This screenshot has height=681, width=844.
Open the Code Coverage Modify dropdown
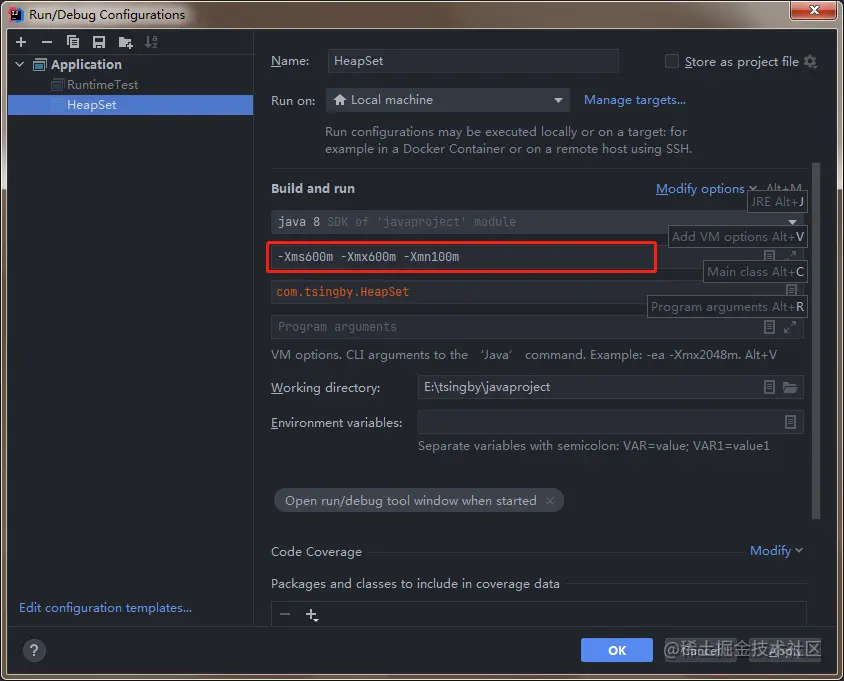[x=776, y=551]
